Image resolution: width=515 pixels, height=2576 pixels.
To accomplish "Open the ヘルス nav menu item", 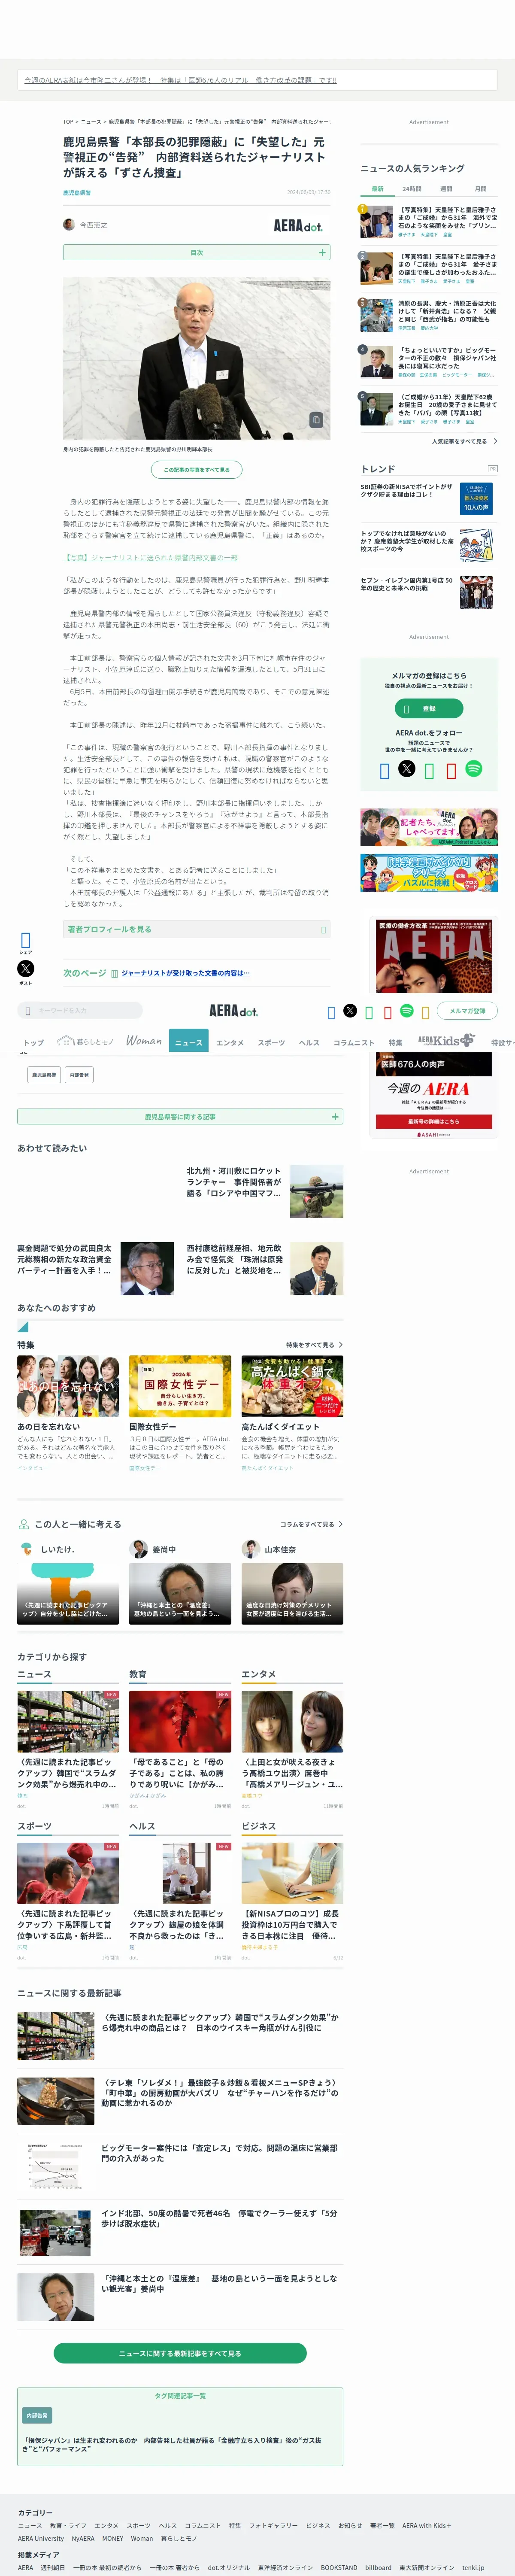I will click(x=309, y=1042).
